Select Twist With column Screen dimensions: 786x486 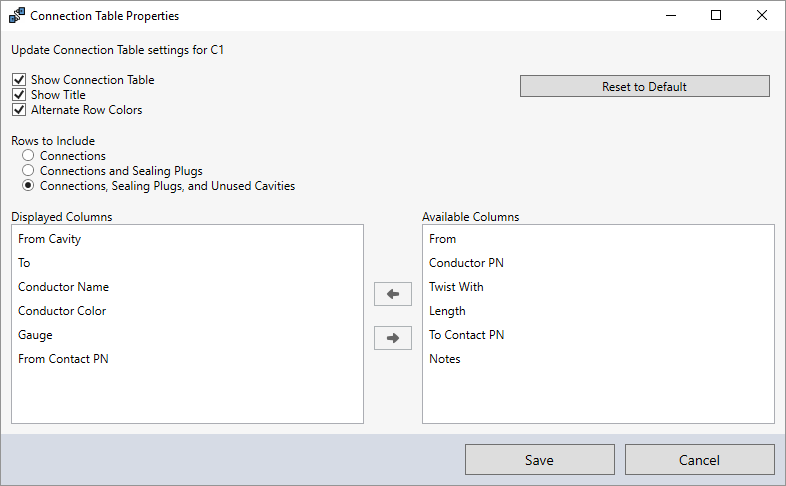click(x=599, y=287)
